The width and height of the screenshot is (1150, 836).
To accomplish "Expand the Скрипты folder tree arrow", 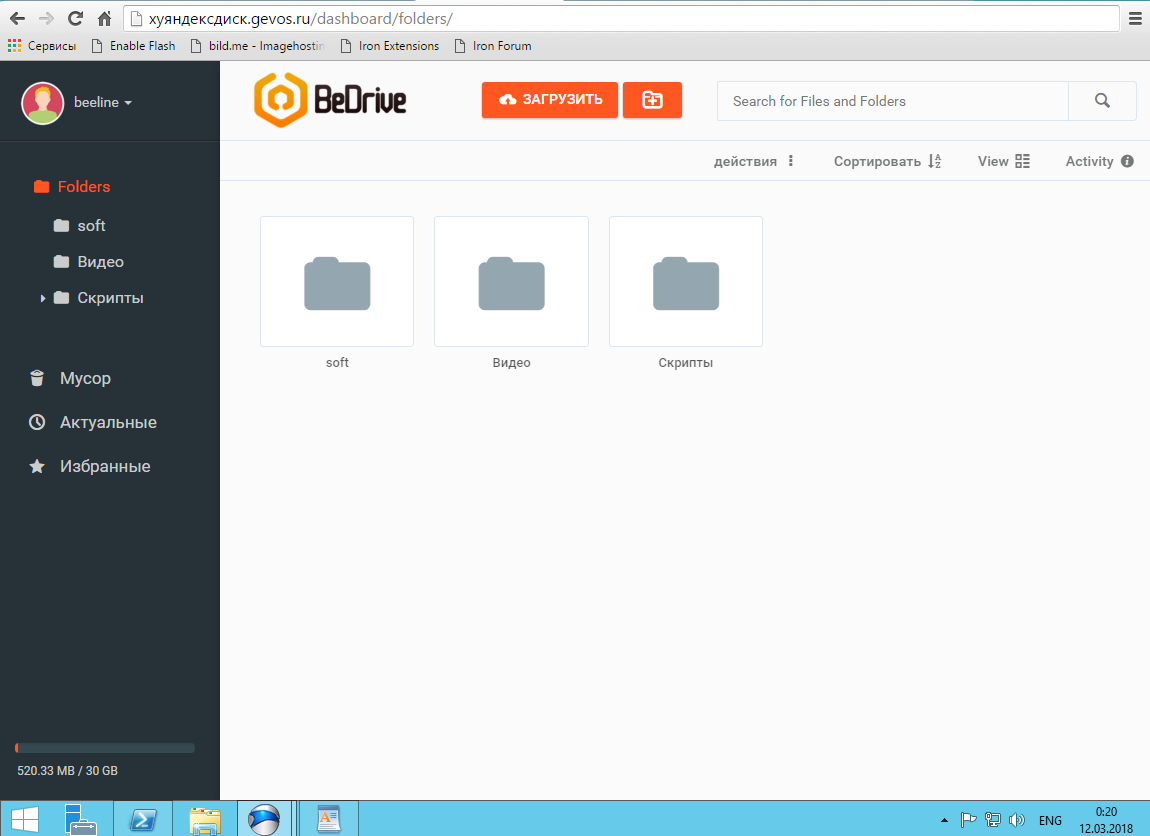I will (43, 298).
